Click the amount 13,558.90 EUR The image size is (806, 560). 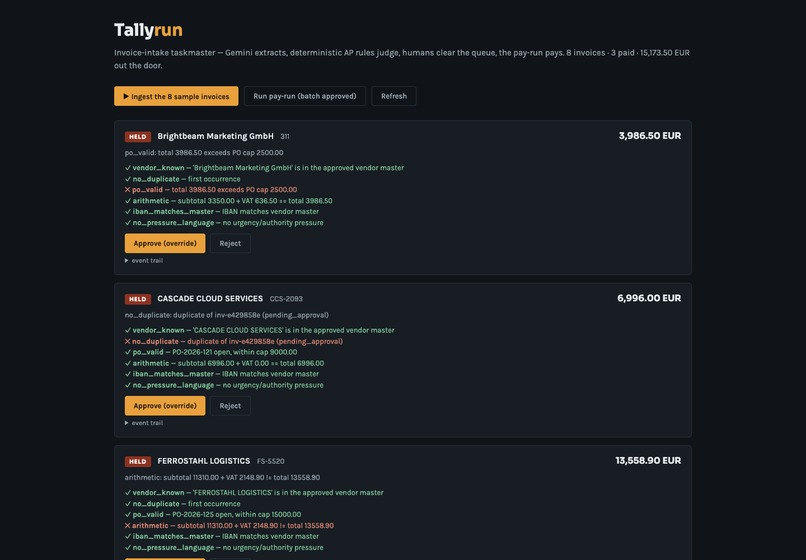[x=648, y=461]
